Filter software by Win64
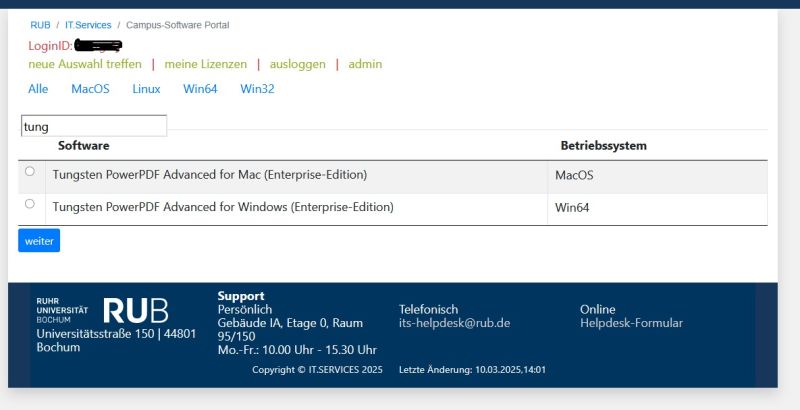This screenshot has width=800, height=410. (x=201, y=89)
